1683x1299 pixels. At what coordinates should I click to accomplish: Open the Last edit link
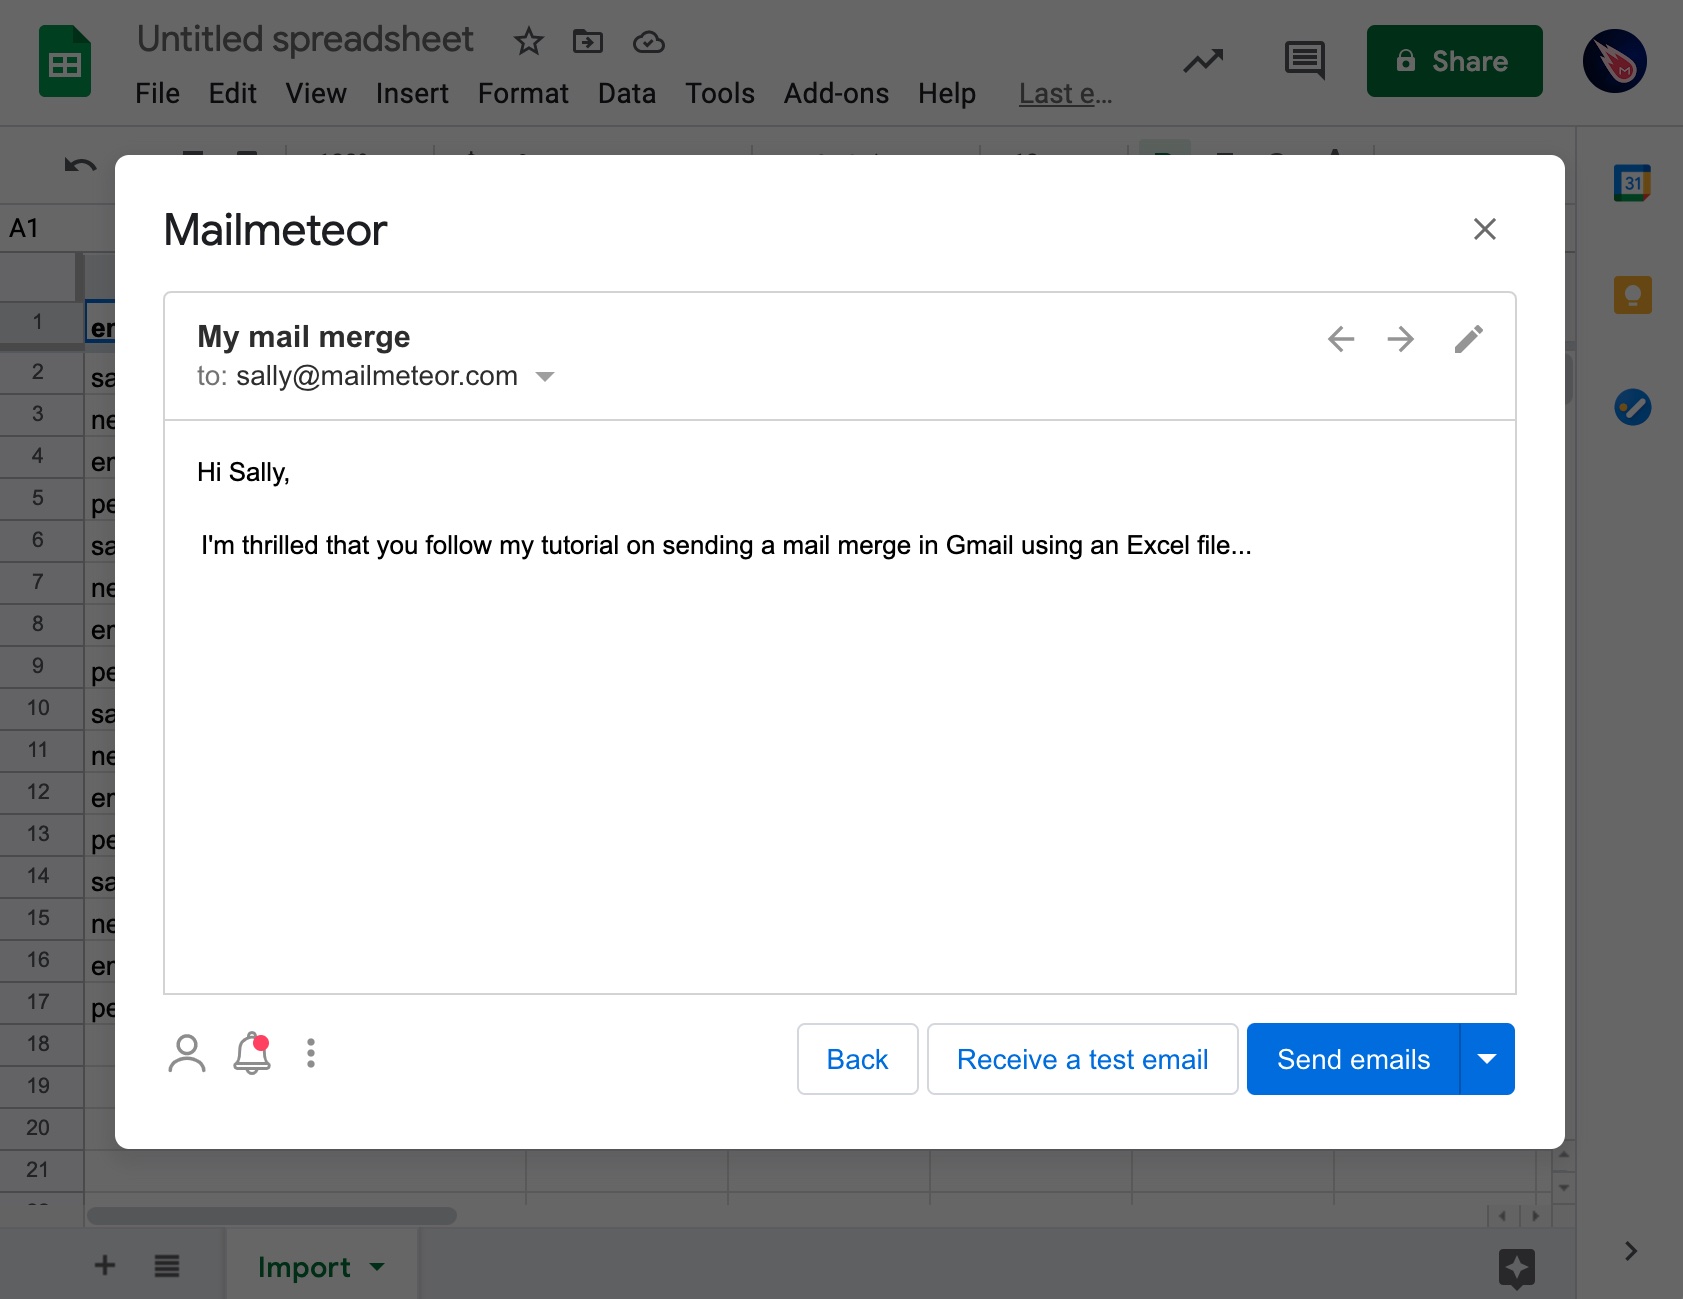click(x=1065, y=94)
